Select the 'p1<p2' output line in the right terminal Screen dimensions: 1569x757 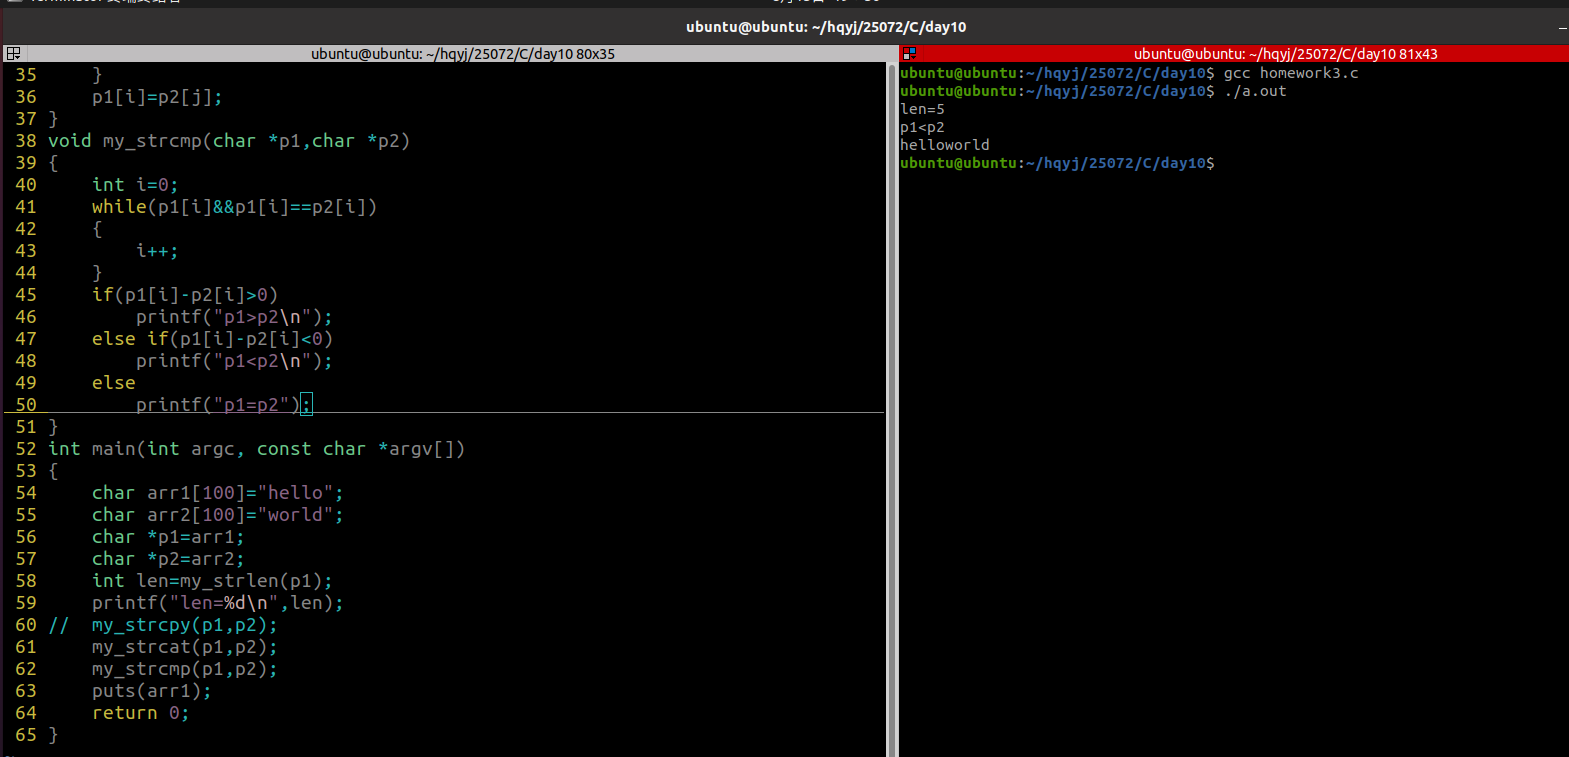click(x=922, y=127)
